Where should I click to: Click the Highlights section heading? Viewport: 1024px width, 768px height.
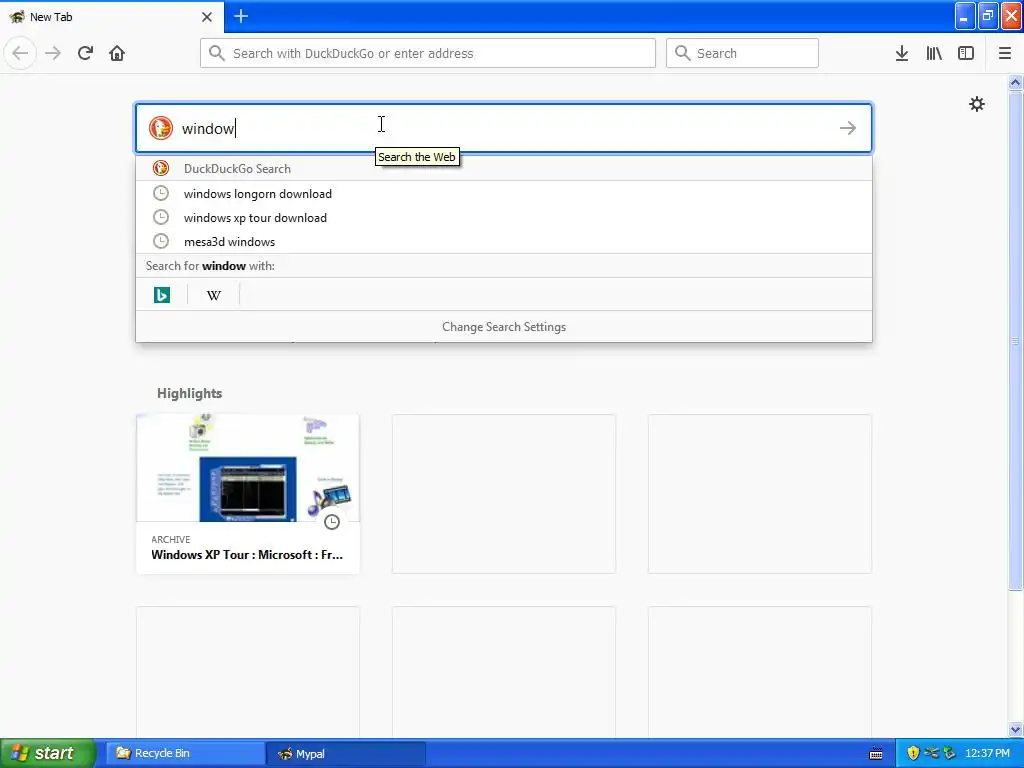(x=189, y=393)
